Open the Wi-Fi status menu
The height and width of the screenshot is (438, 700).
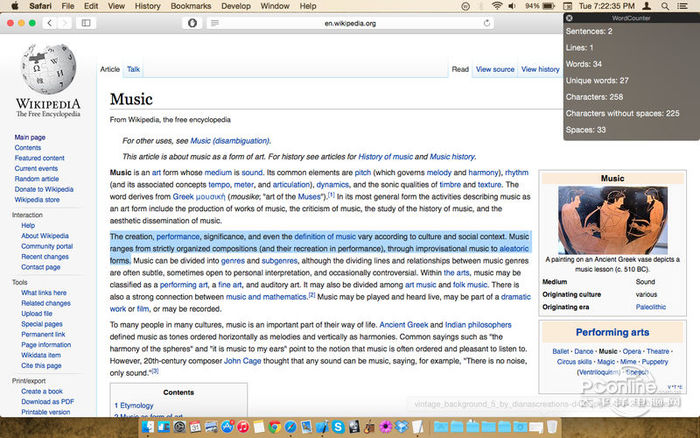click(496, 6)
